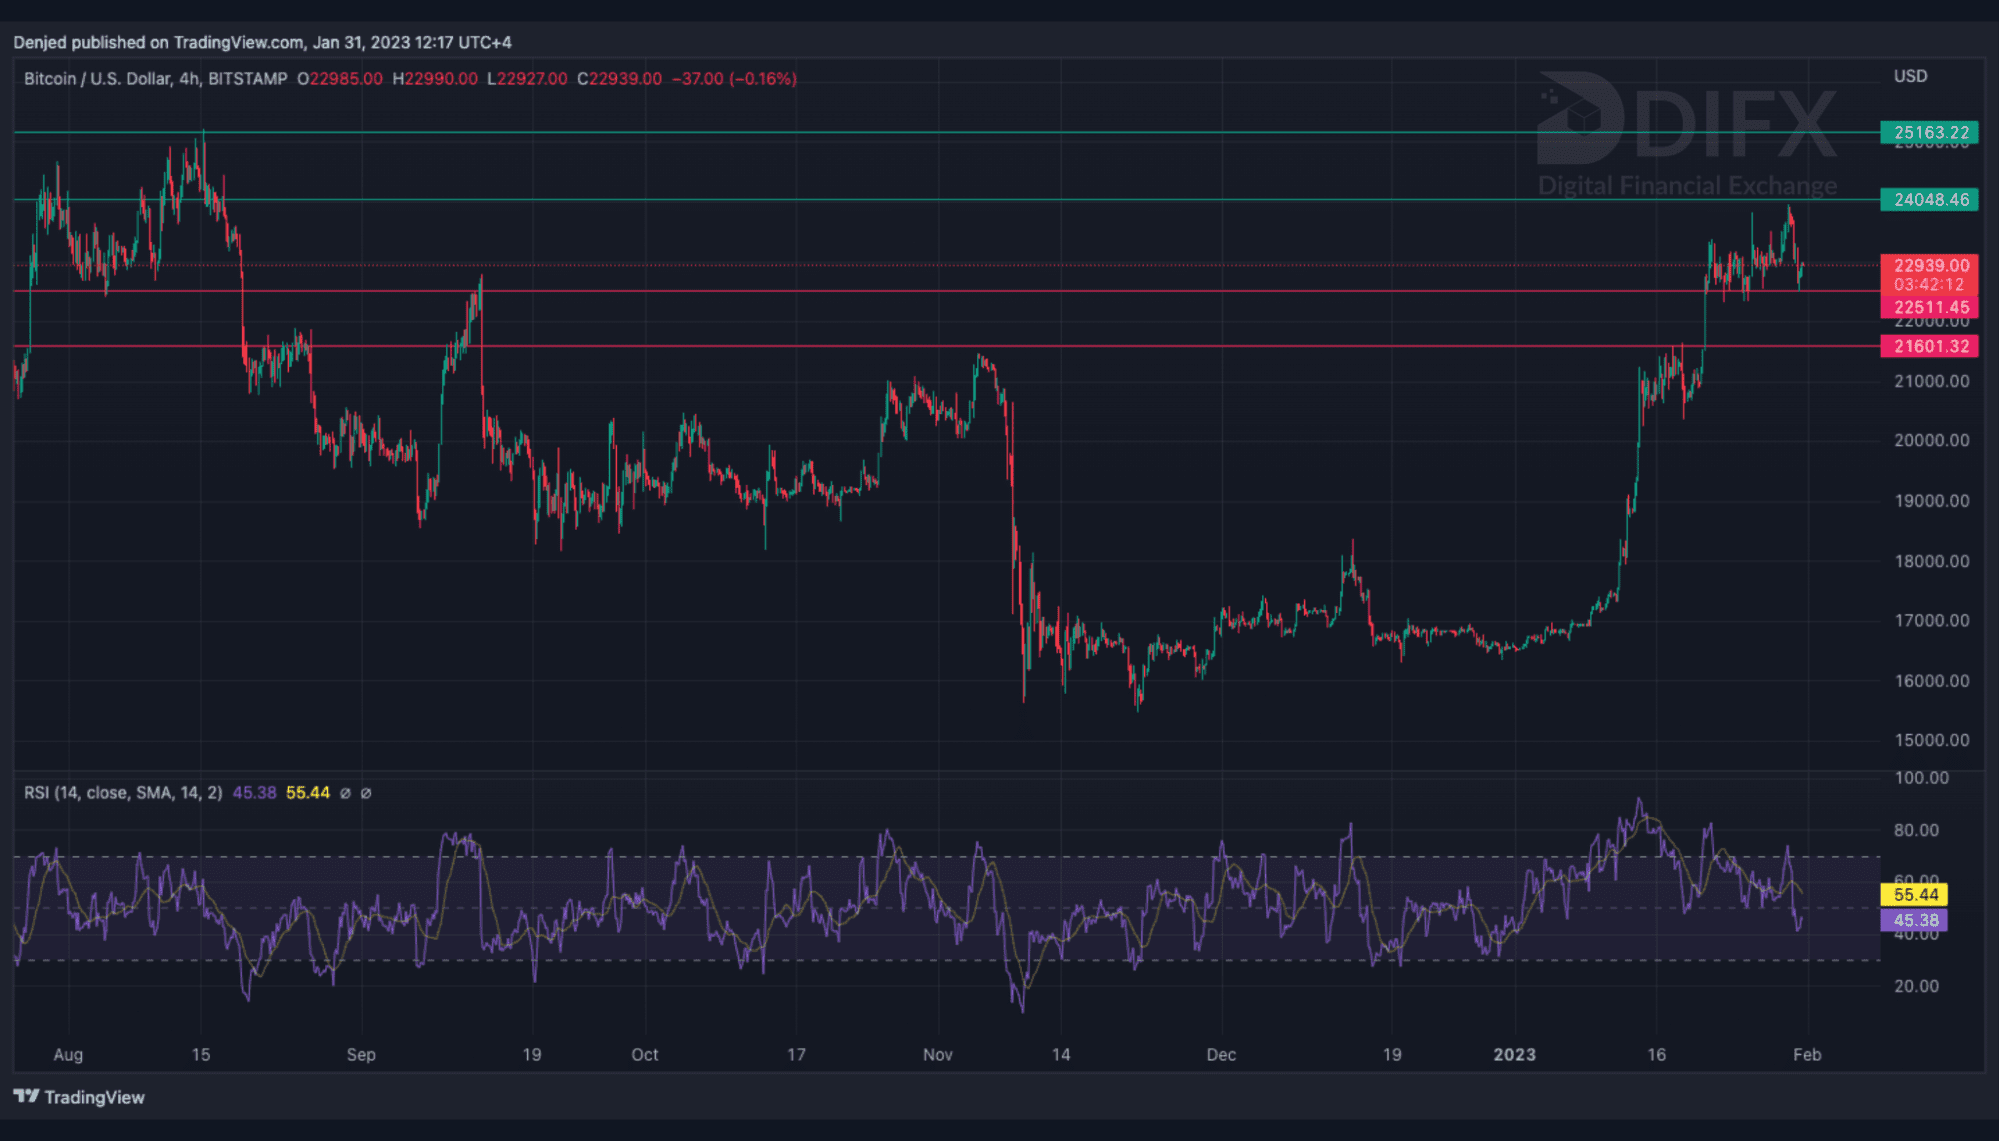Click the Nov label on time axis
Screen dimensions: 1999x1142
pyautogui.click(x=937, y=1055)
